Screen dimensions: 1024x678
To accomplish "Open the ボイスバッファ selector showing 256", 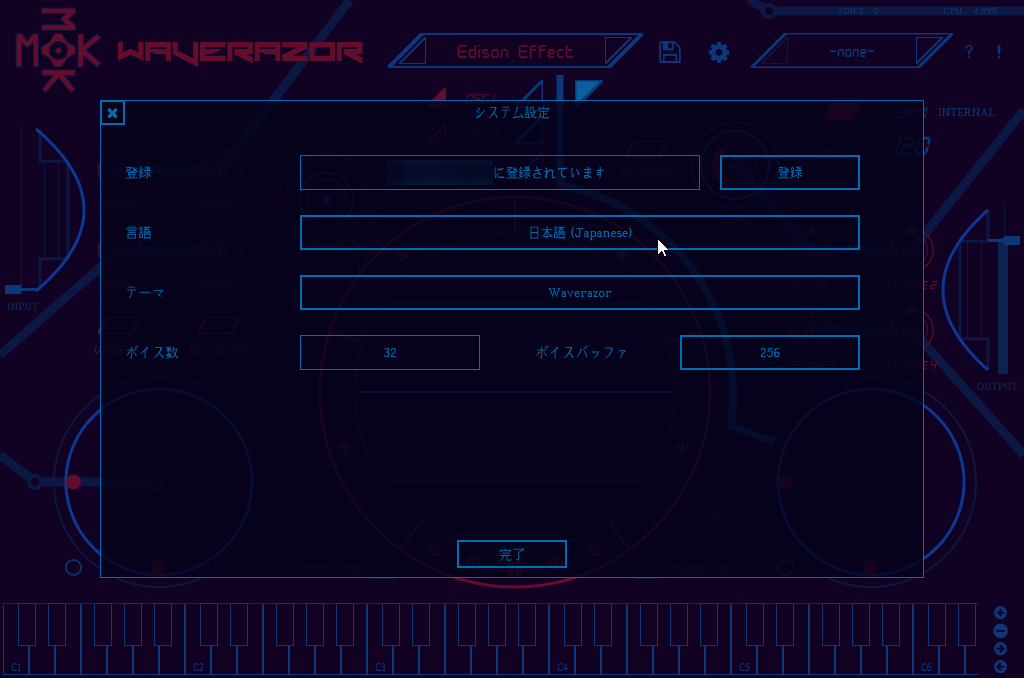I will coord(769,353).
